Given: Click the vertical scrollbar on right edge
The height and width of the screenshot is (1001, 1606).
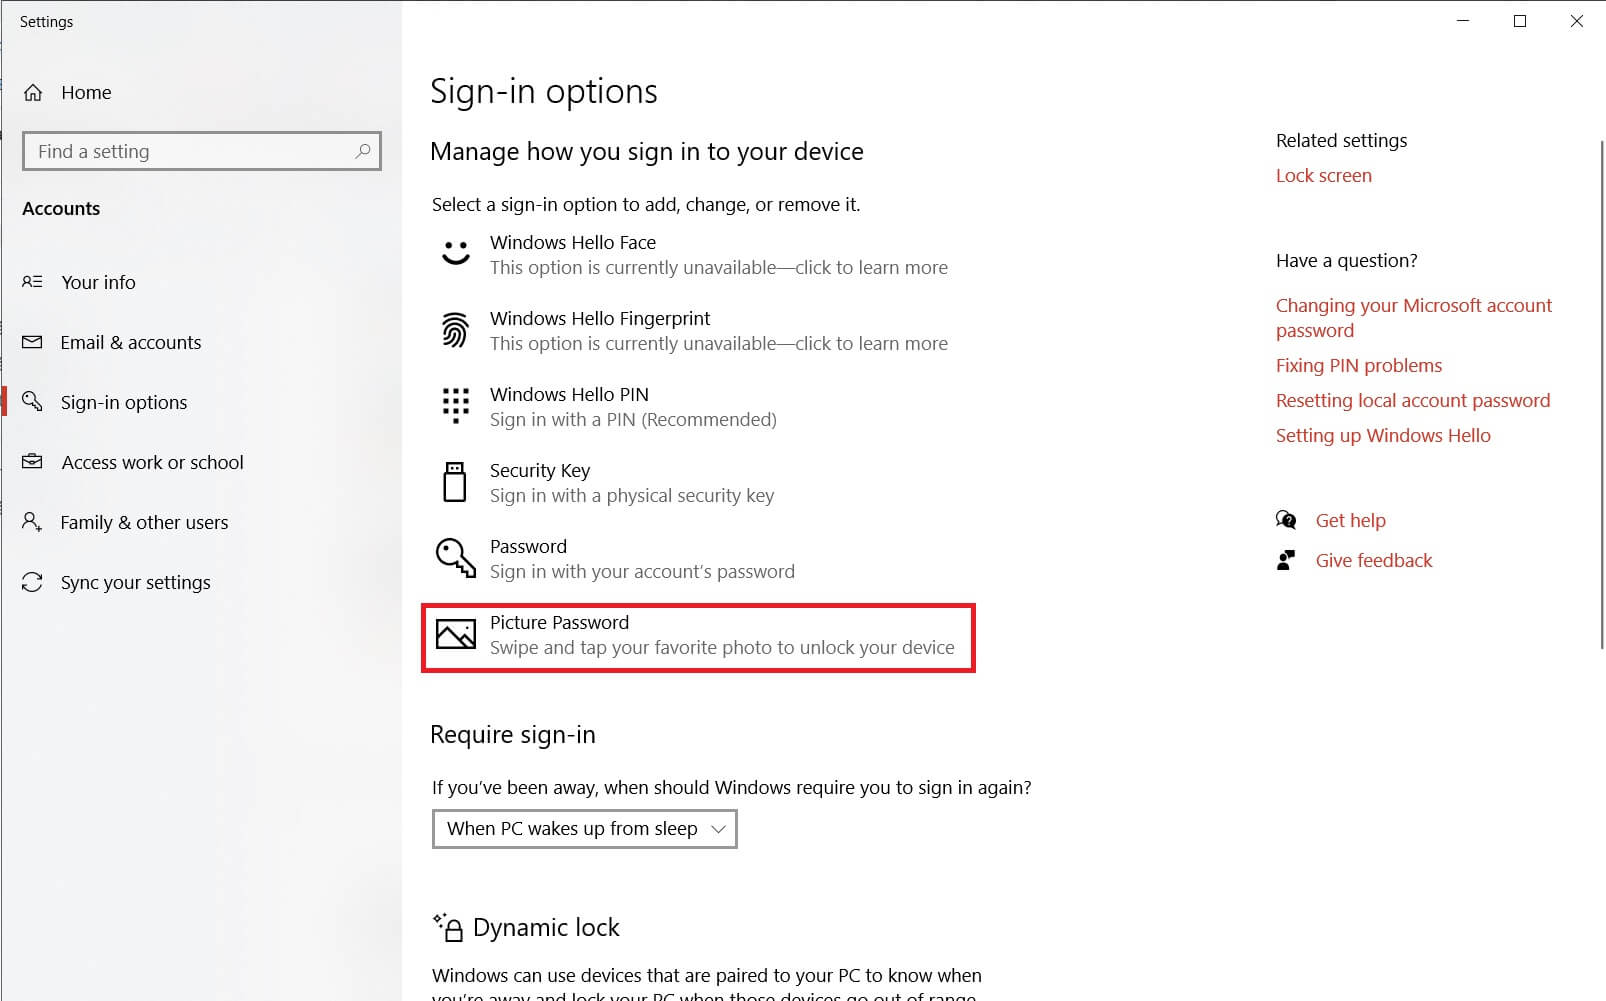Looking at the screenshot, I should (x=1602, y=395).
